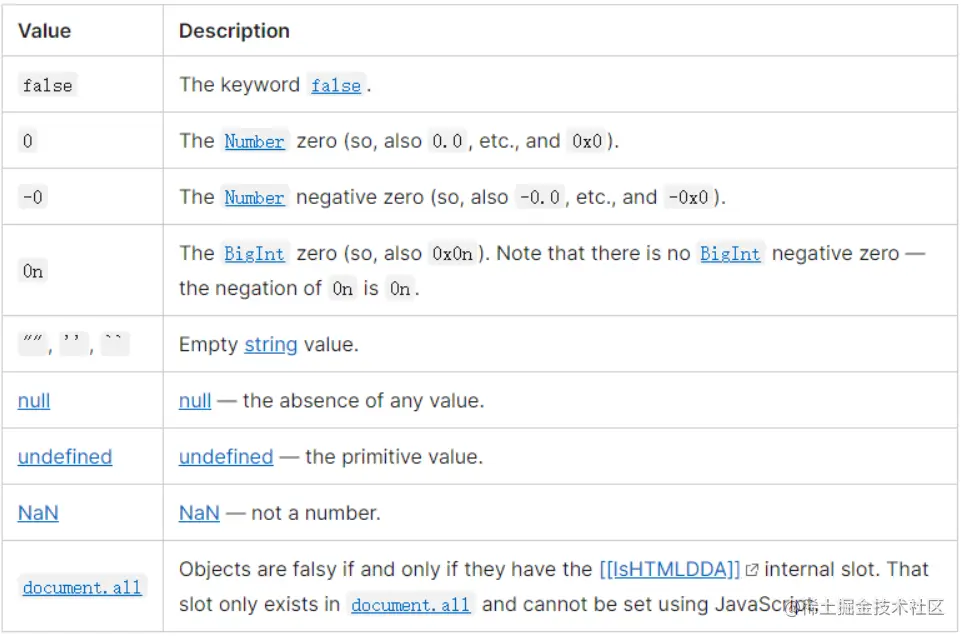964x637 pixels.
Task: Follow the [[IsHTMLDDA]] internal slot link
Action: [x=669, y=570]
